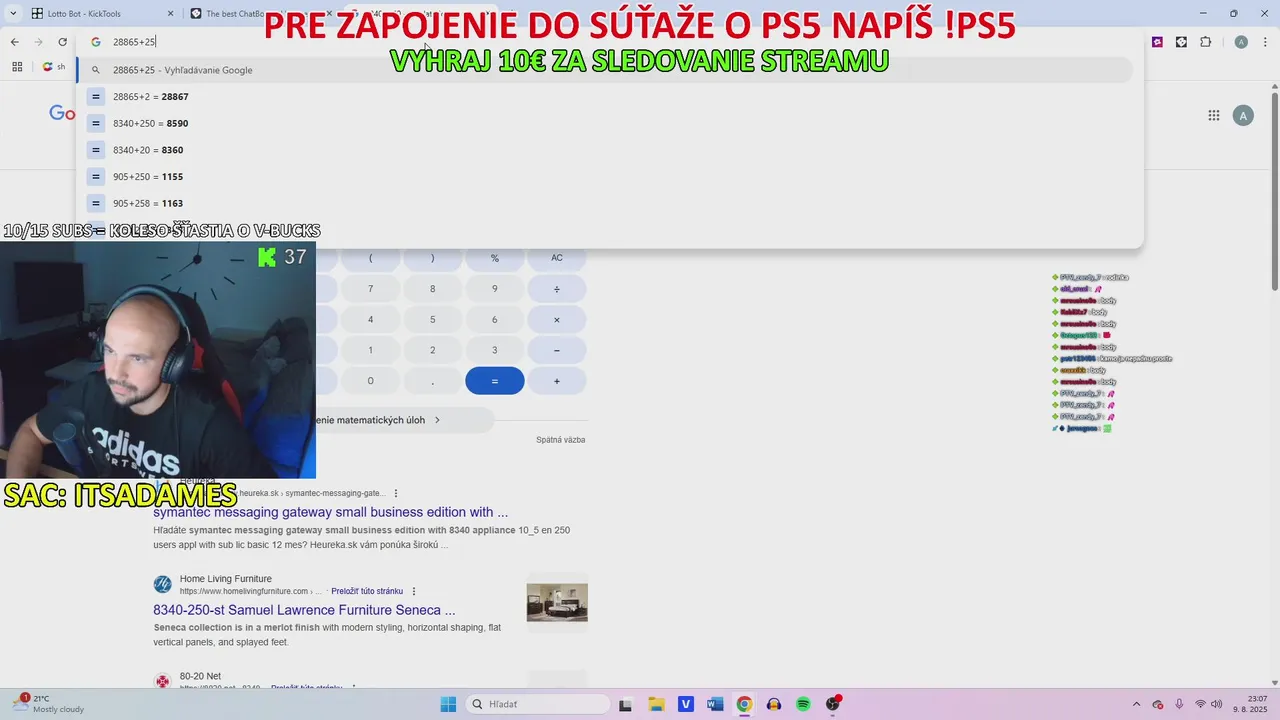Open the volume speaker icon in tray

tap(1217, 704)
